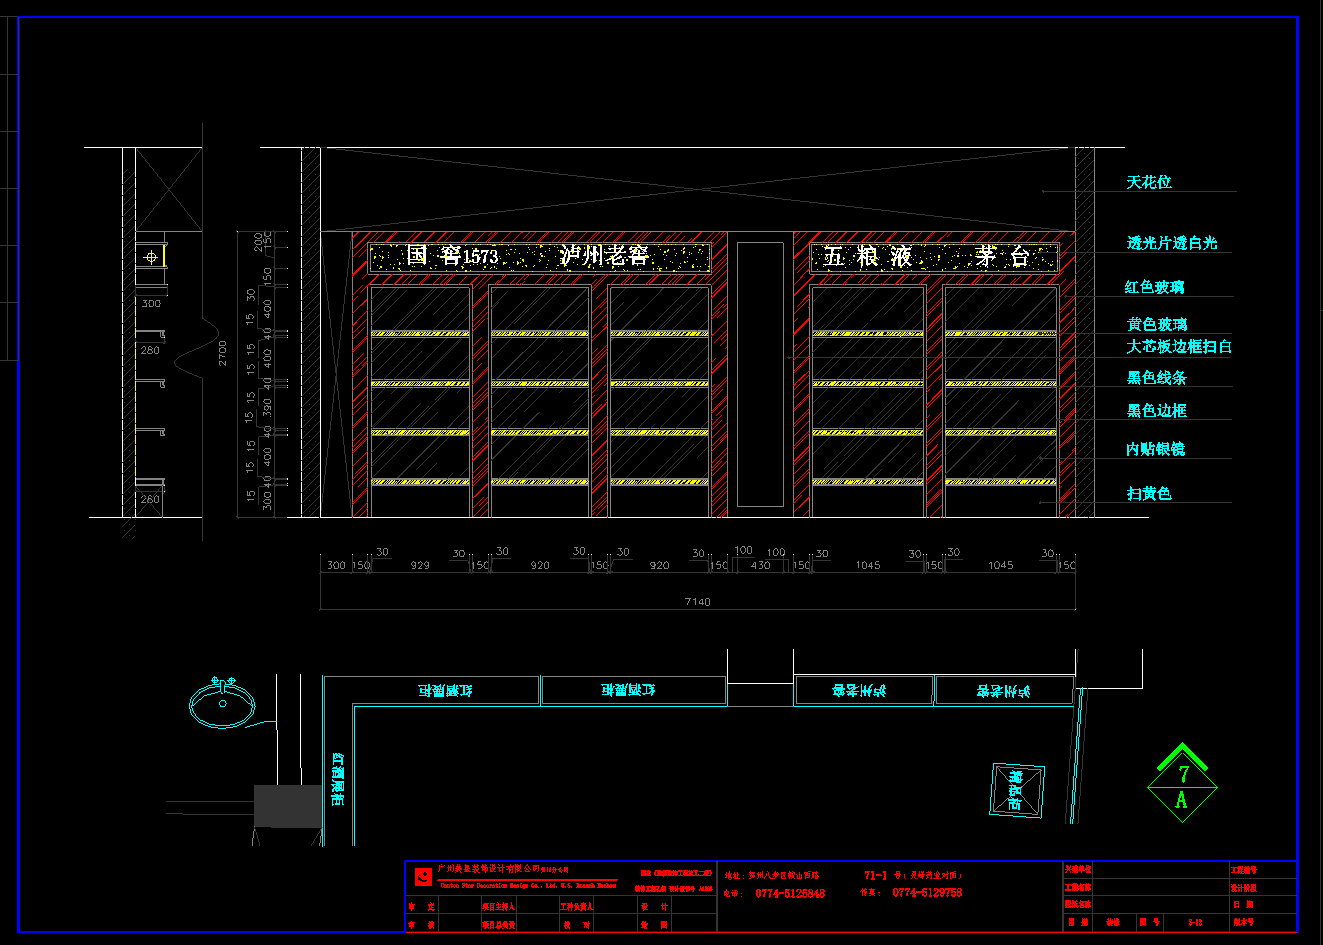
Task: Click the S-12 drawing number cell
Action: pyautogui.click(x=1195, y=922)
